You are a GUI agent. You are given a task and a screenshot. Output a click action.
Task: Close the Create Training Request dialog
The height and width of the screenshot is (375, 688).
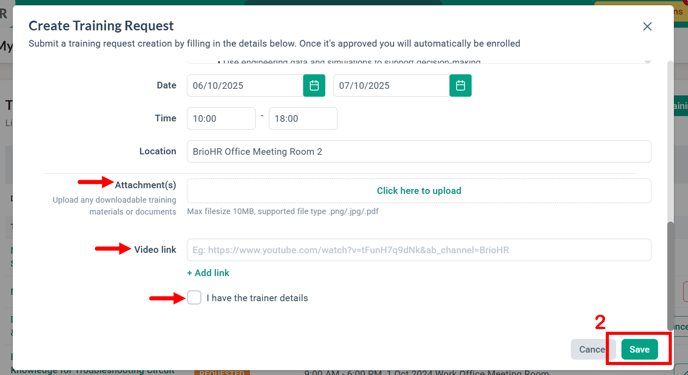pyautogui.click(x=647, y=26)
